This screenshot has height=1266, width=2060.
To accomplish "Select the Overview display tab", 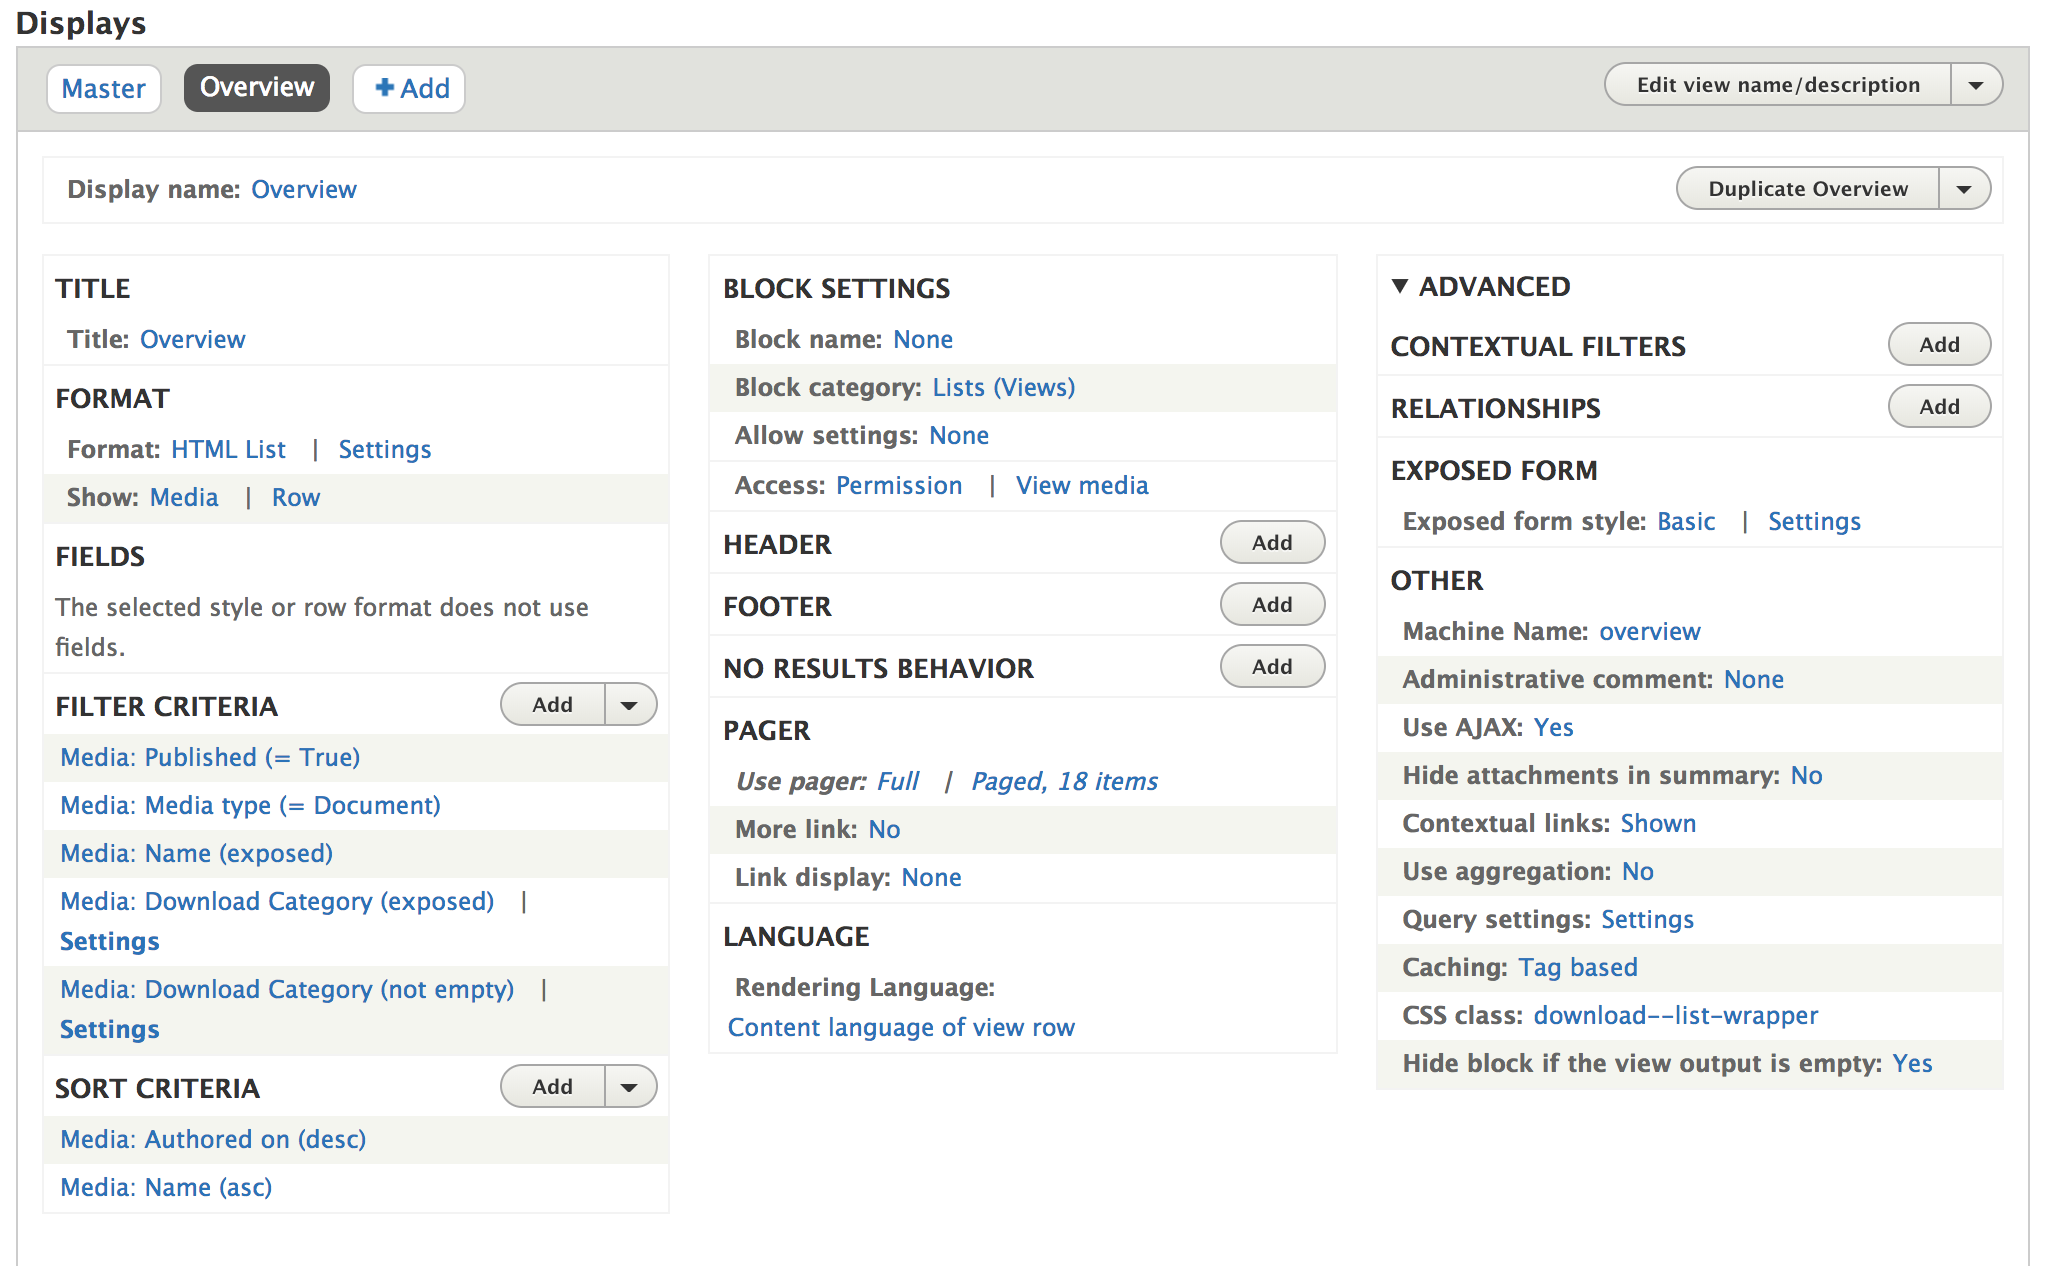I will (x=257, y=88).
